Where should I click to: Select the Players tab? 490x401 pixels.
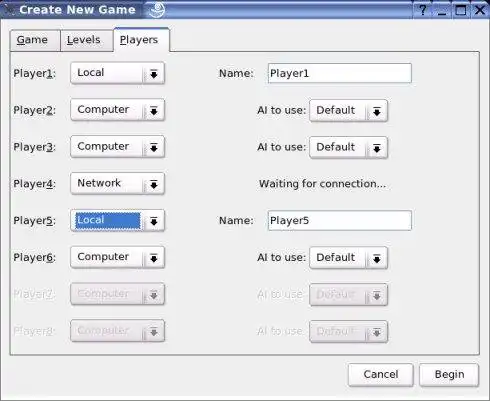click(142, 40)
